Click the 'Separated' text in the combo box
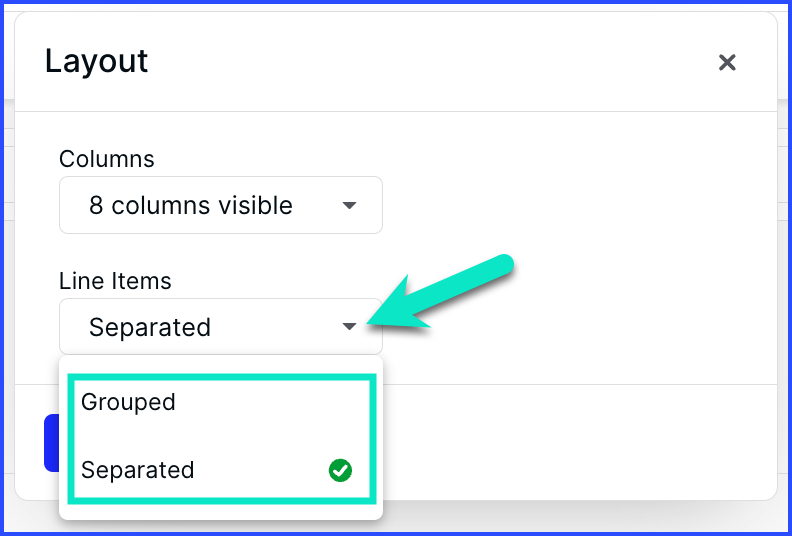Viewport: 792px width, 536px height. pos(150,327)
